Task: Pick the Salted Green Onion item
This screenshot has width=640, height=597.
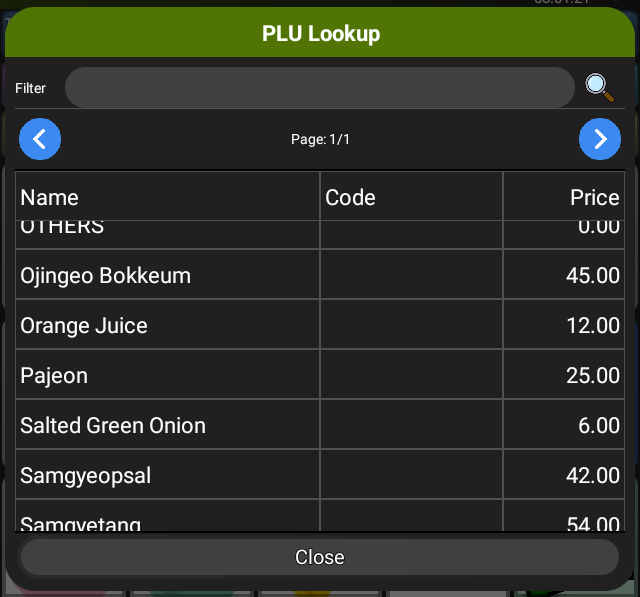Action: (x=113, y=425)
